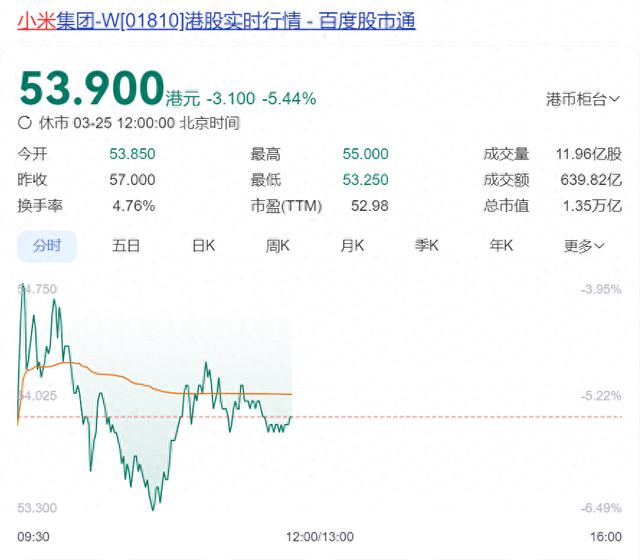Click the 总市值 value 1.35万亿
Screen dimensions: 640x560
[x=592, y=206]
